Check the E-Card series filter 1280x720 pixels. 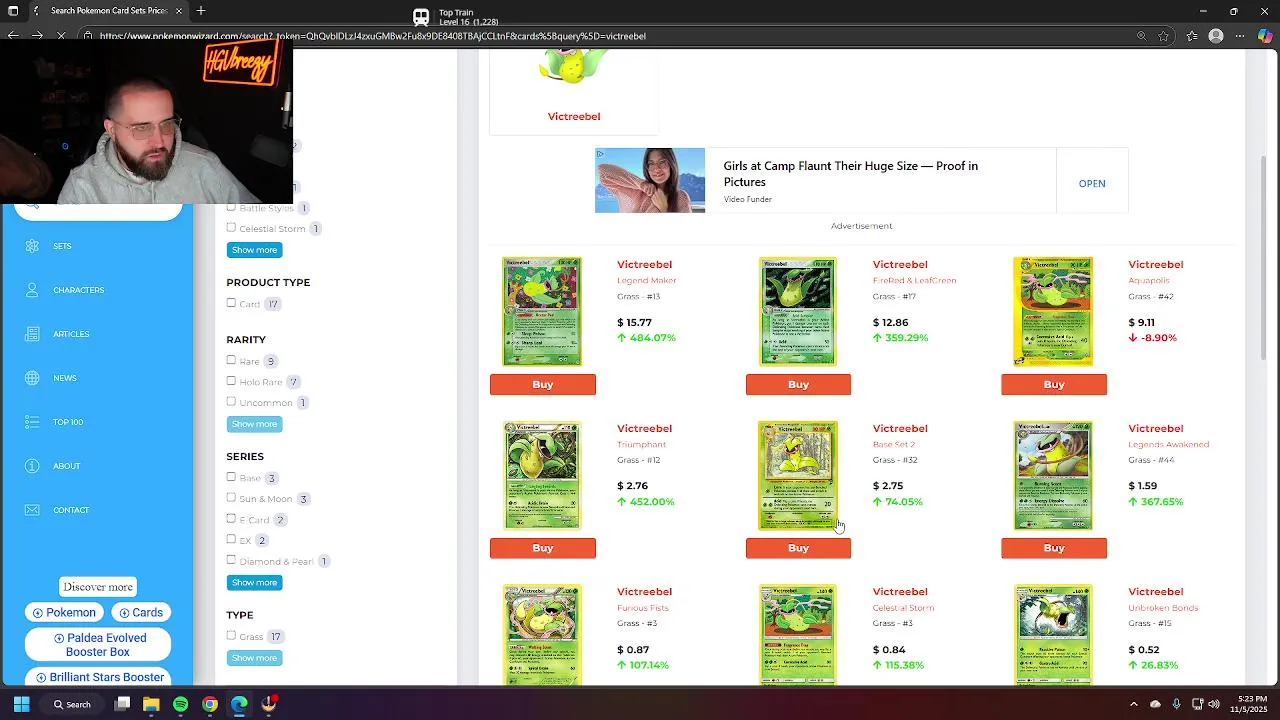coord(231,519)
